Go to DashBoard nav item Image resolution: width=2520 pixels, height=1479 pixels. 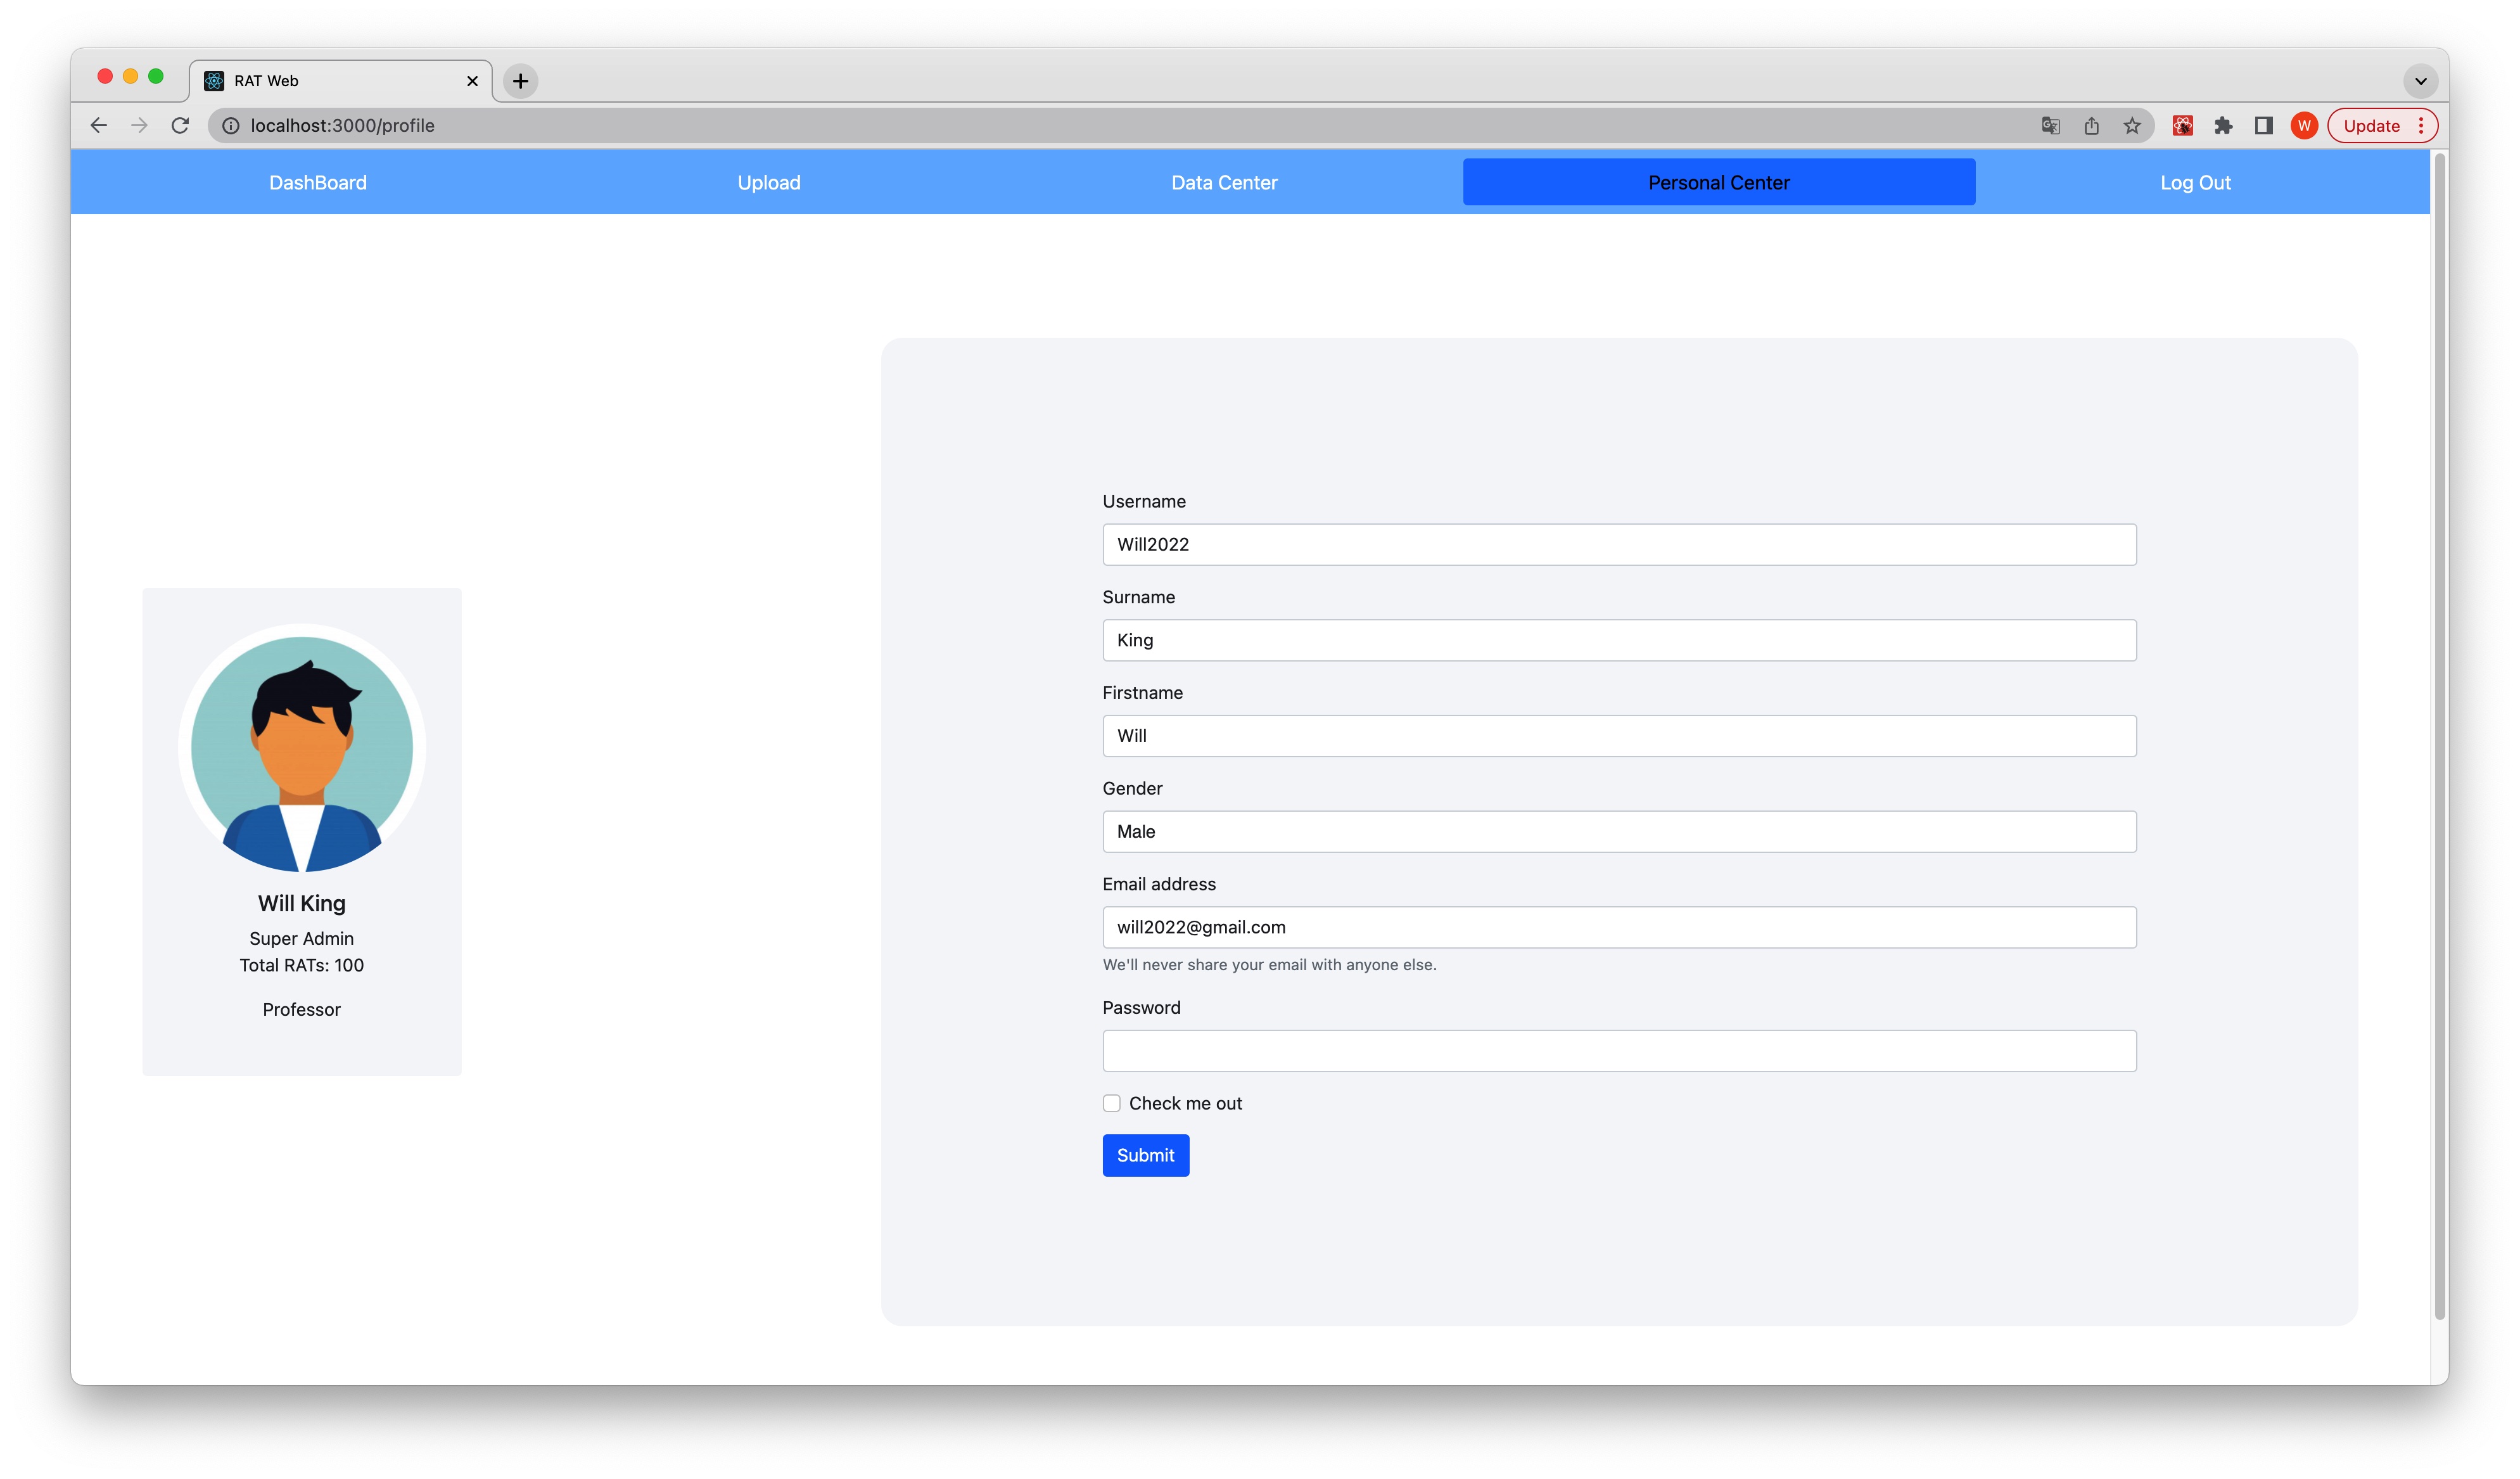(x=317, y=182)
